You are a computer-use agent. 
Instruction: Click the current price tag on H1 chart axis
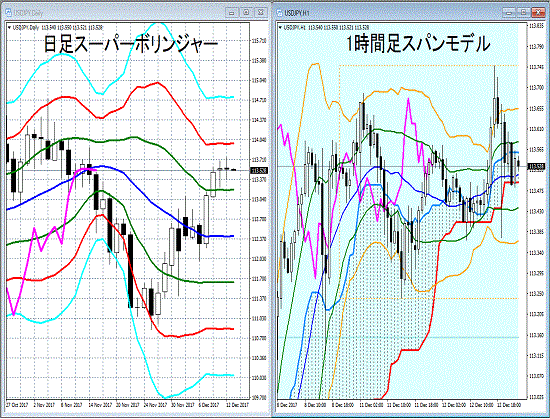click(536, 166)
